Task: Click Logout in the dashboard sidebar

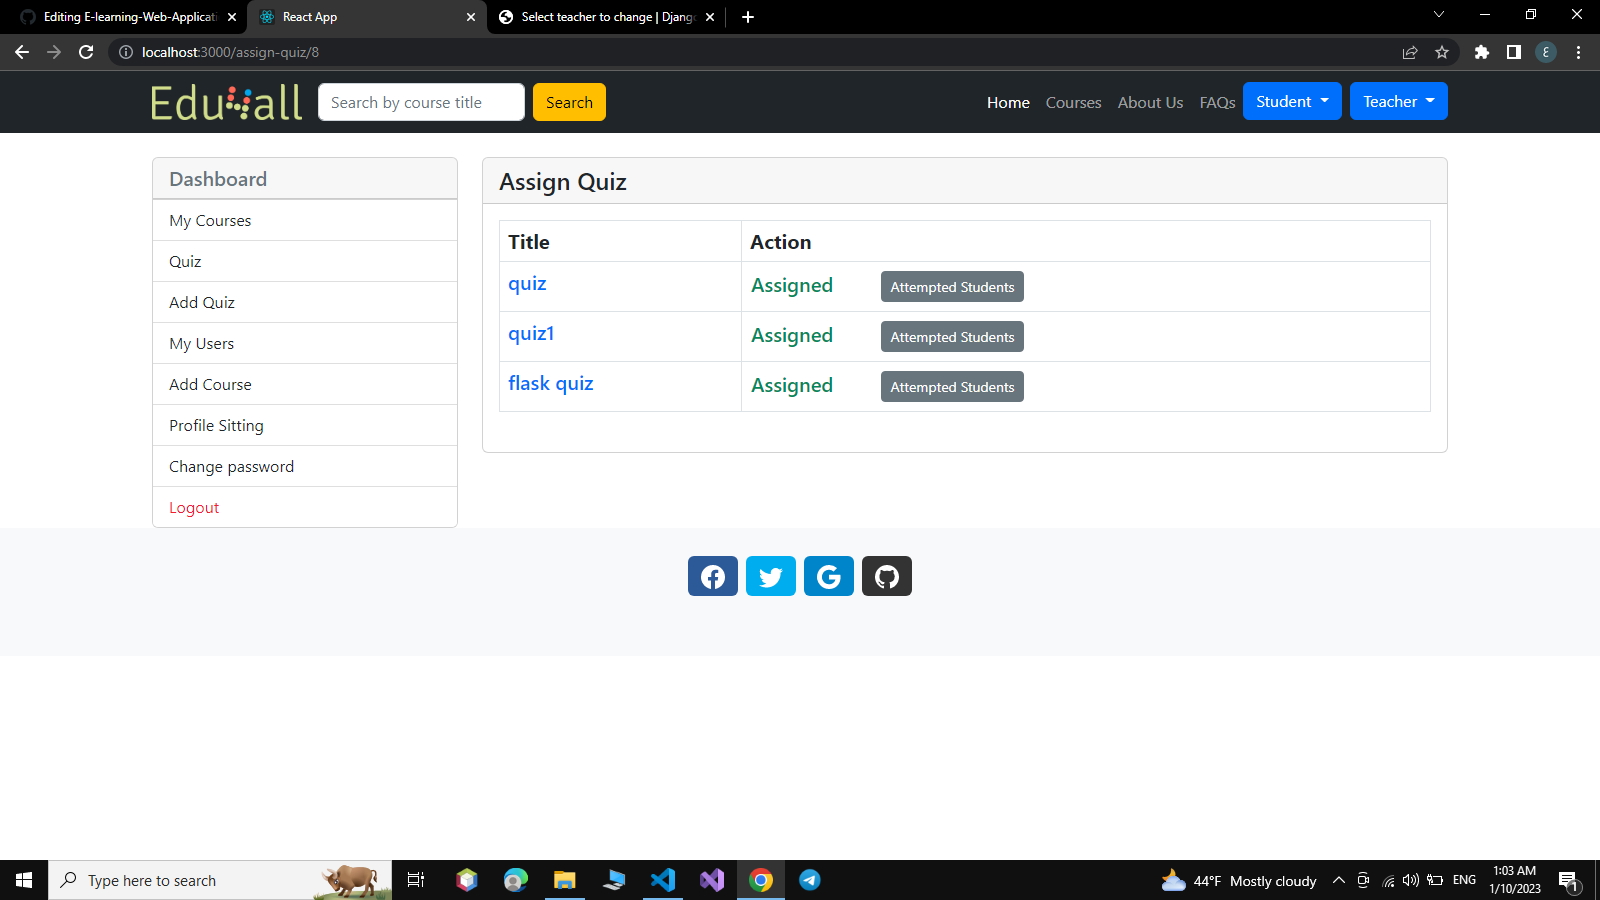Action: point(305,507)
